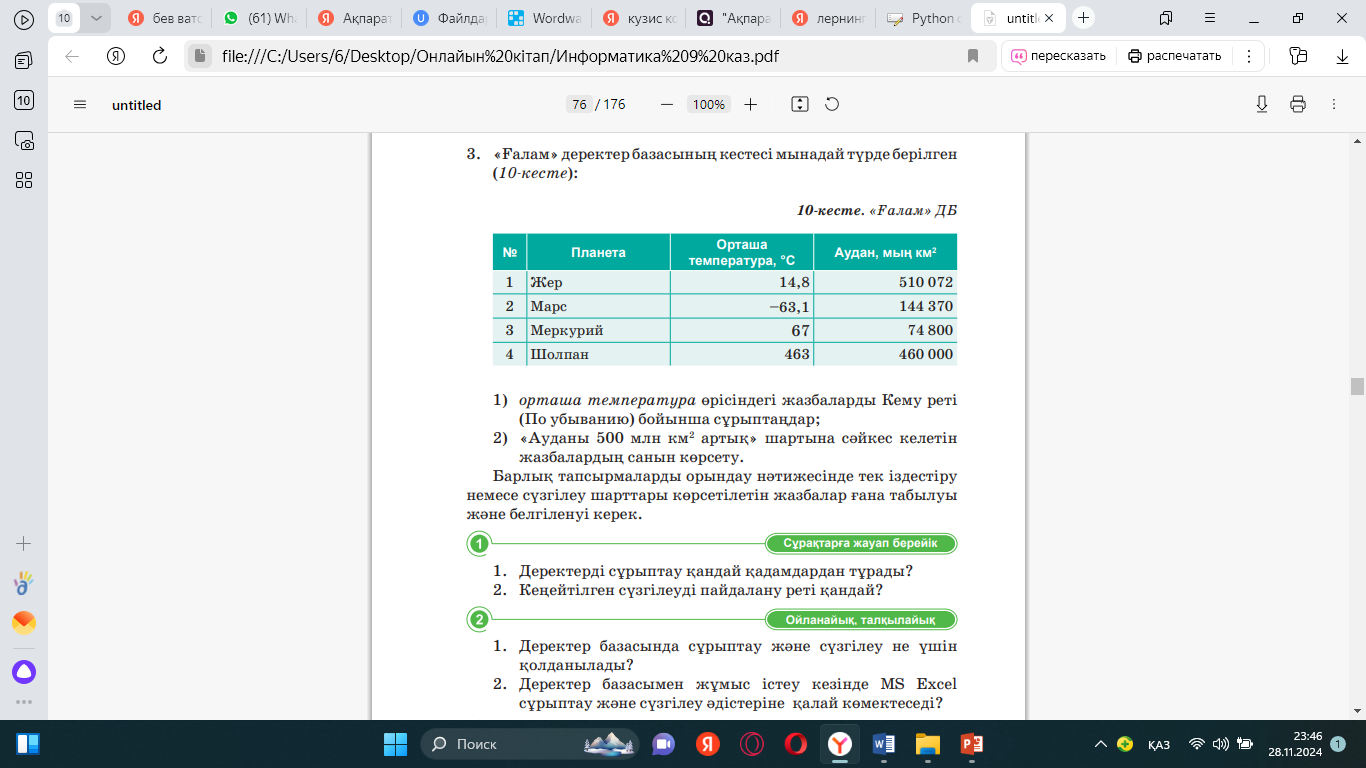
Task: Open Yandex Mail from left sidebar
Action: pos(24,623)
